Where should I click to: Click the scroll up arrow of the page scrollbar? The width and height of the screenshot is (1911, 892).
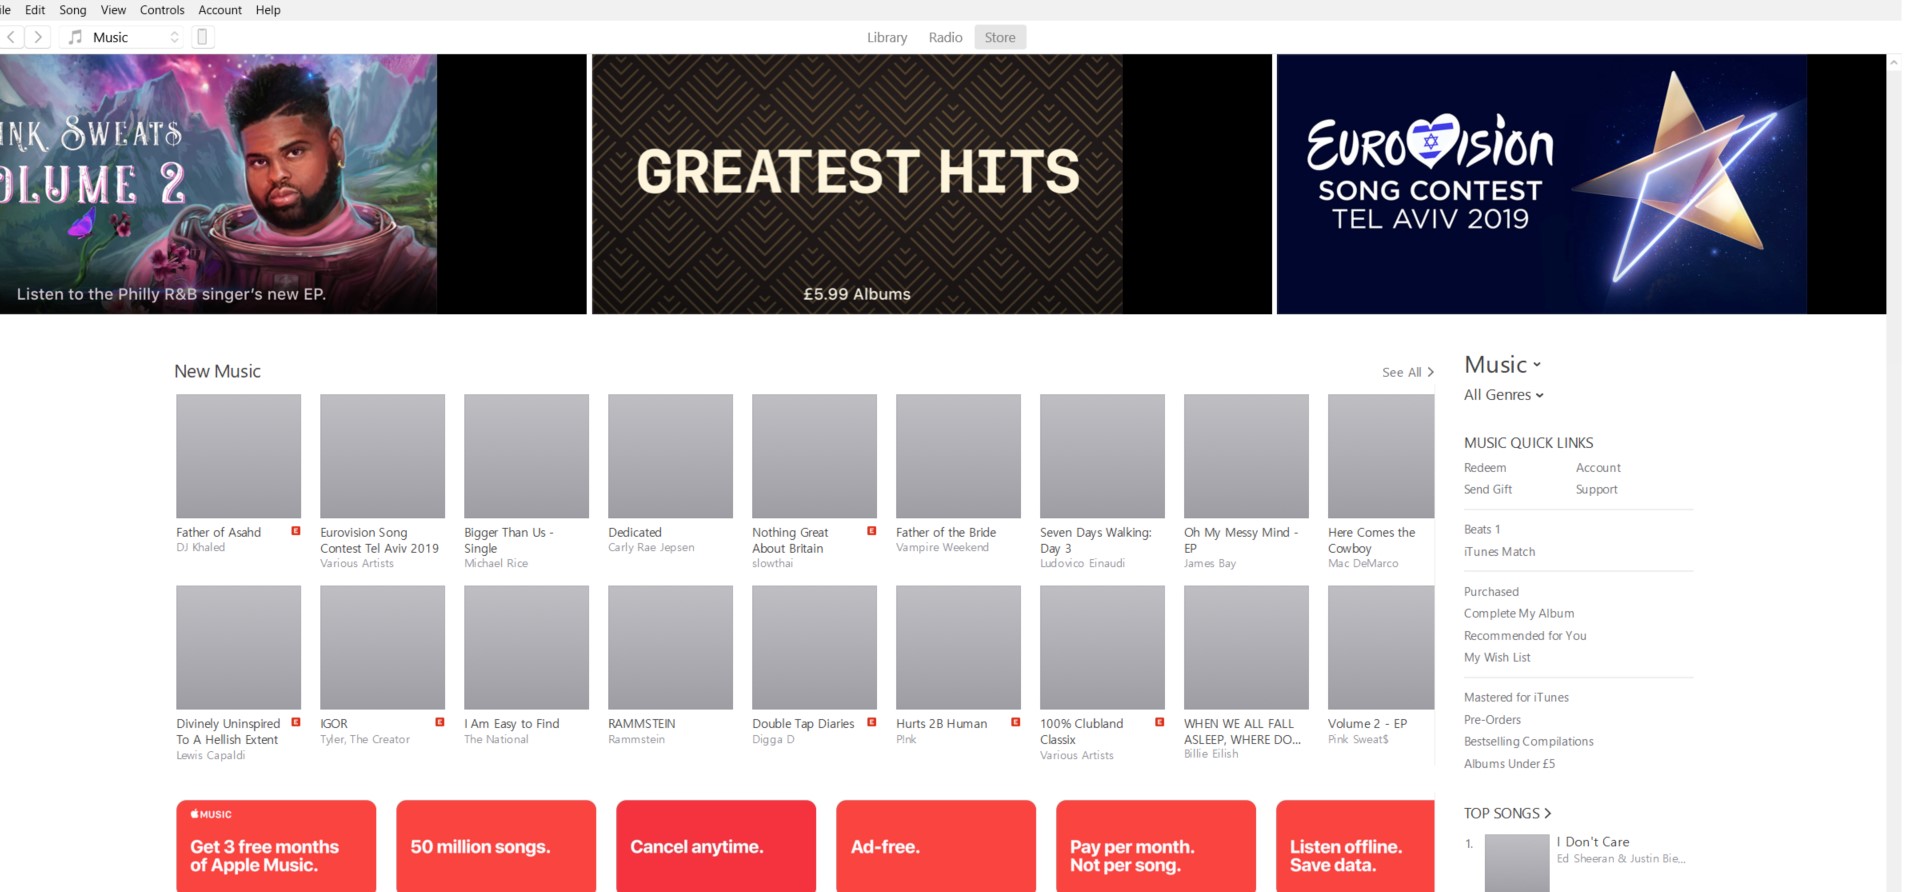tap(1894, 62)
